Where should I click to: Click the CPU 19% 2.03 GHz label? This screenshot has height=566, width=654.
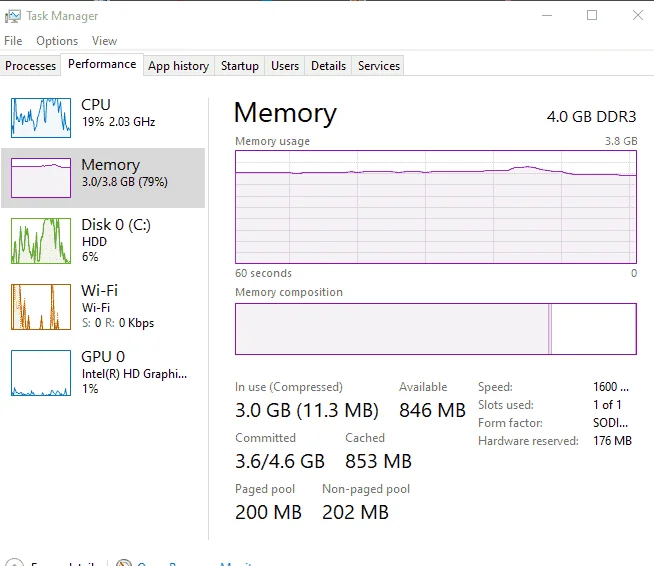tap(118, 113)
